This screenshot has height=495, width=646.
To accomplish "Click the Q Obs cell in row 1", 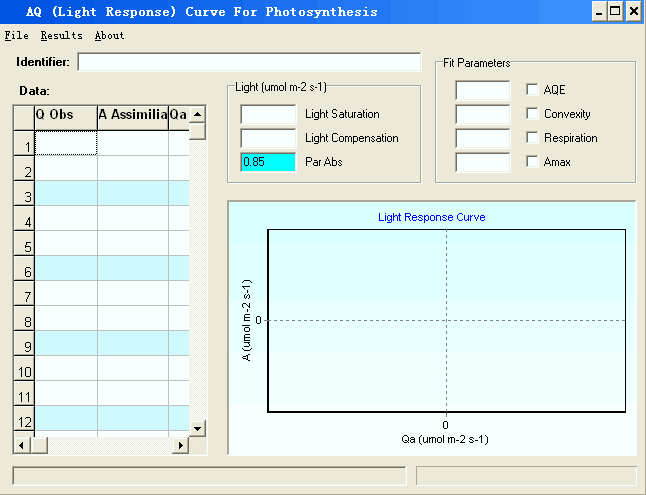I will (66, 146).
